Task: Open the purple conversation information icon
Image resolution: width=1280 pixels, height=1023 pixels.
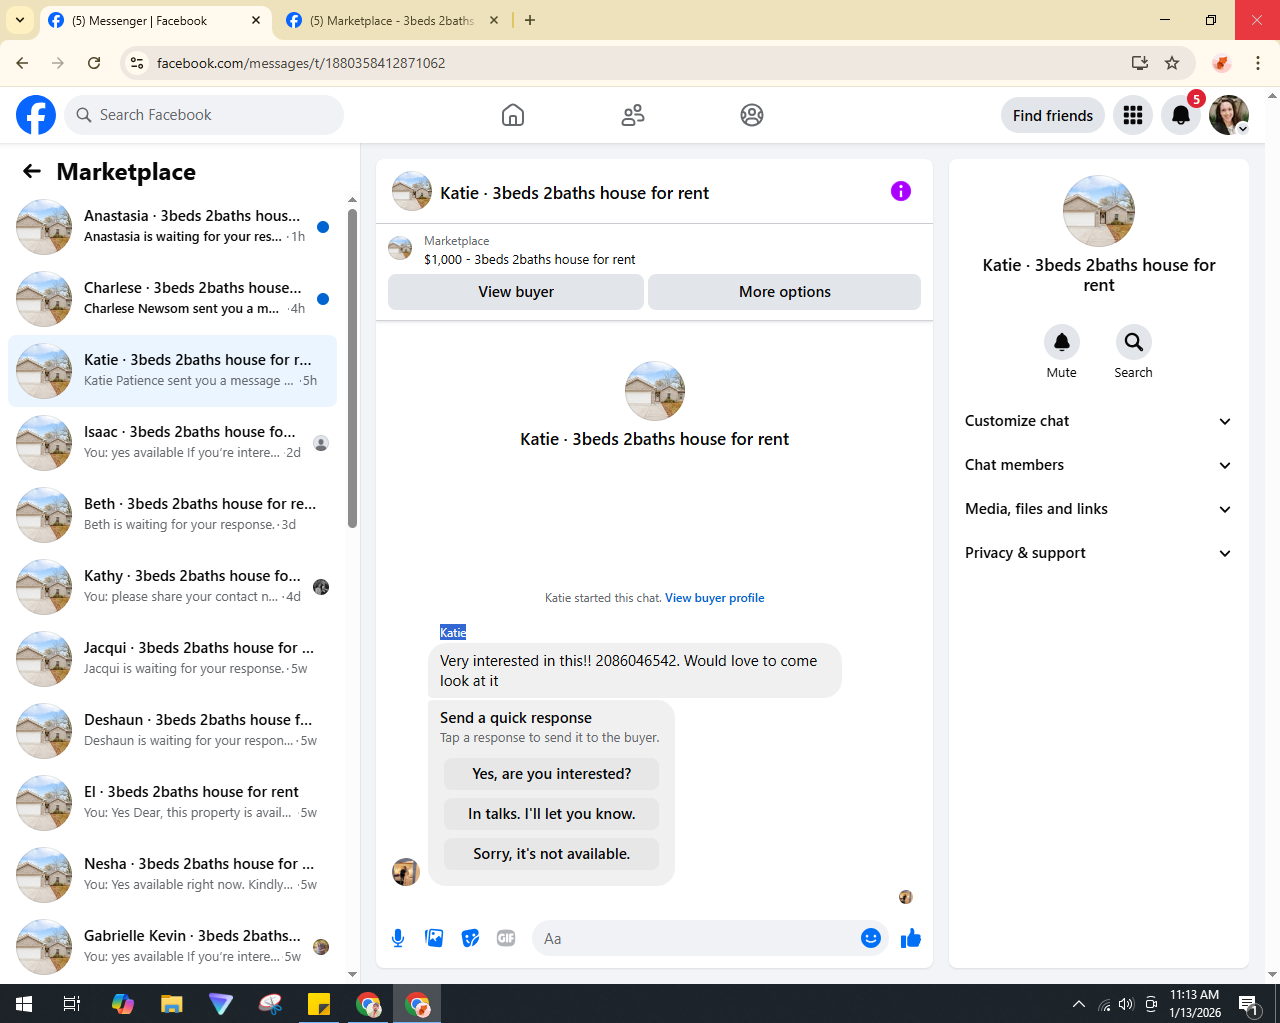Action: tap(901, 191)
